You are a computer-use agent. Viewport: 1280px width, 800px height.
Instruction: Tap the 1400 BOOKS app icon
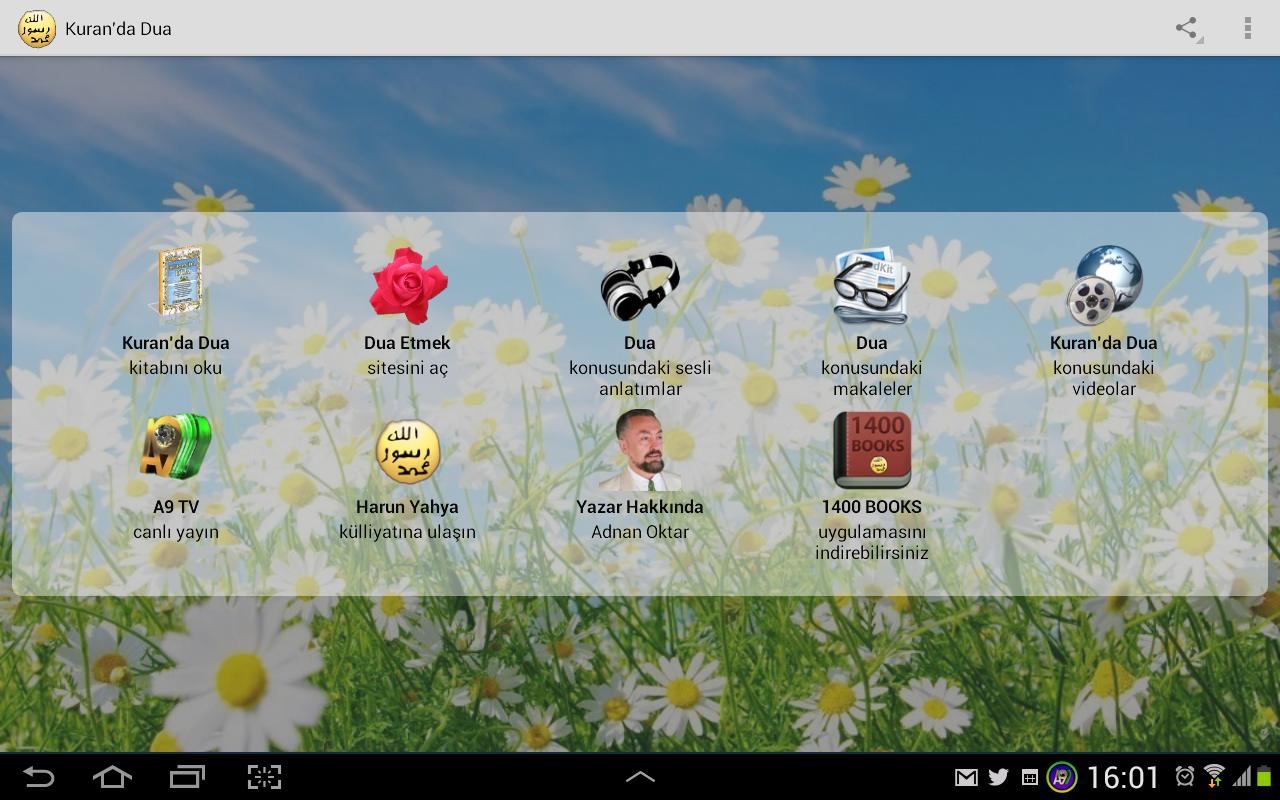click(871, 450)
